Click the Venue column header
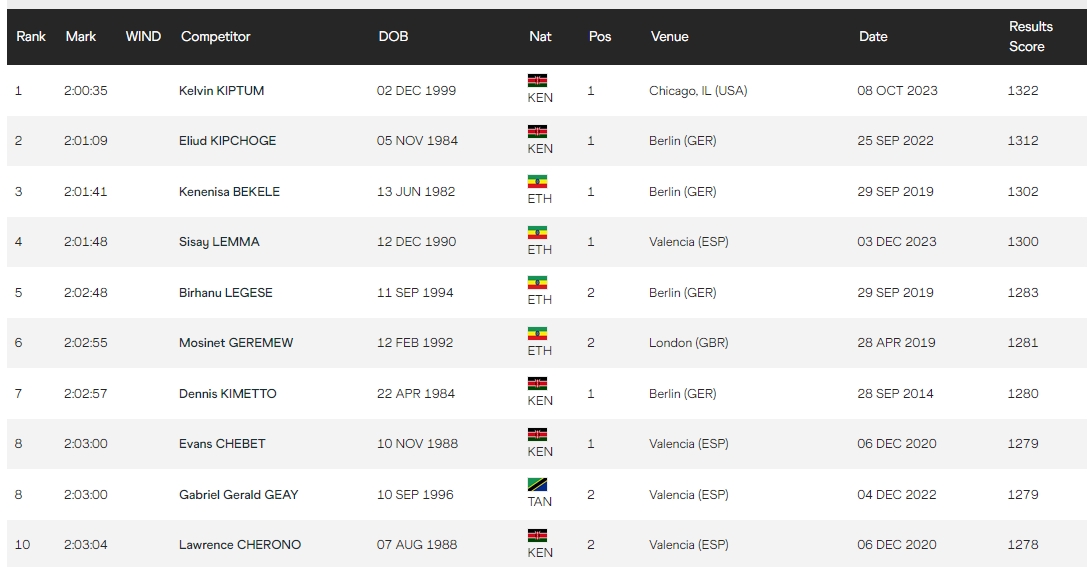This screenshot has width=1090, height=567. click(669, 36)
